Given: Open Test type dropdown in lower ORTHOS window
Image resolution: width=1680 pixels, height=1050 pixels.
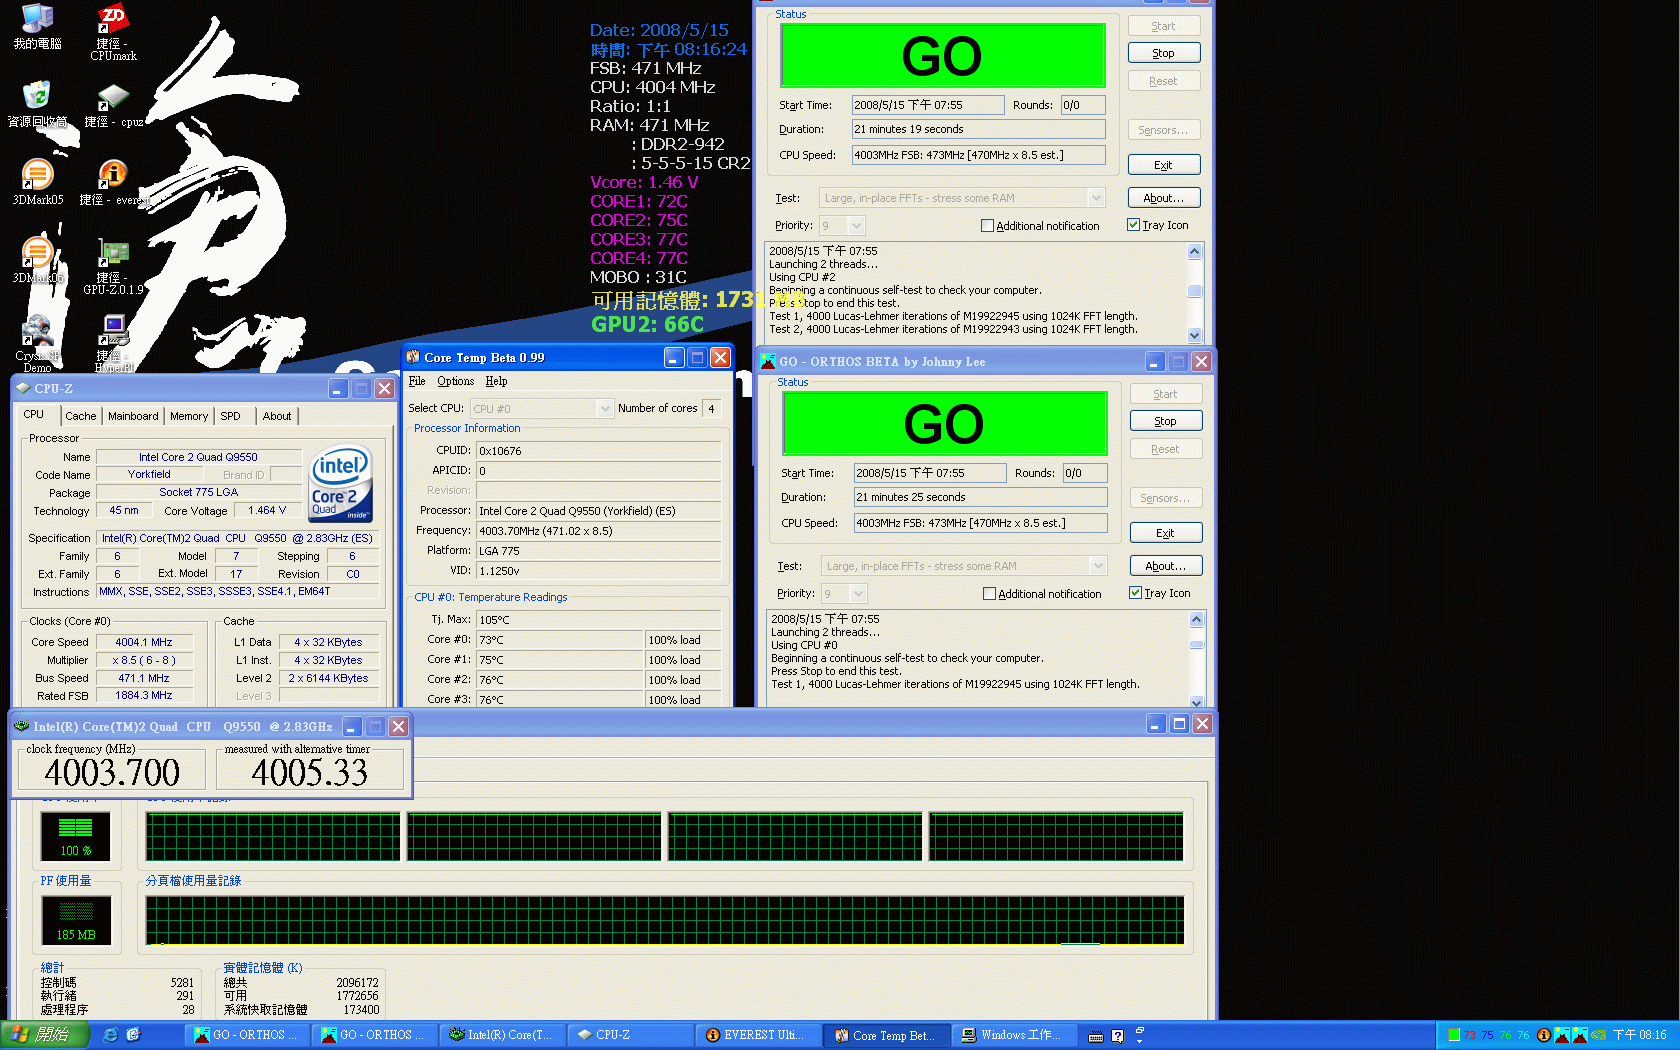Looking at the screenshot, I should pos(1098,566).
